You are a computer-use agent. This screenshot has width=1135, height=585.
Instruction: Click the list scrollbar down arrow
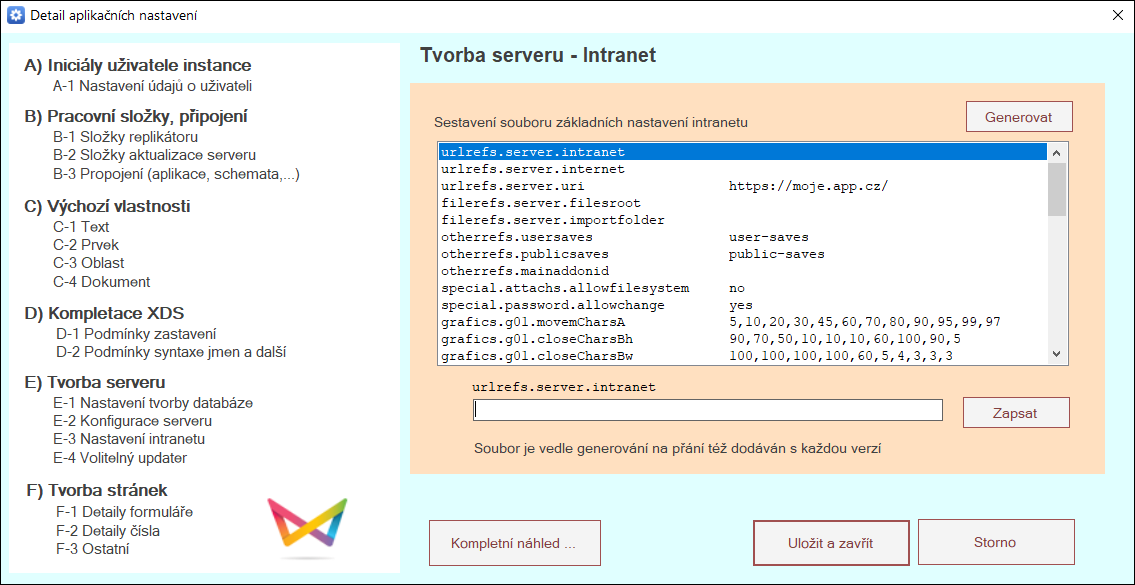pos(1056,353)
